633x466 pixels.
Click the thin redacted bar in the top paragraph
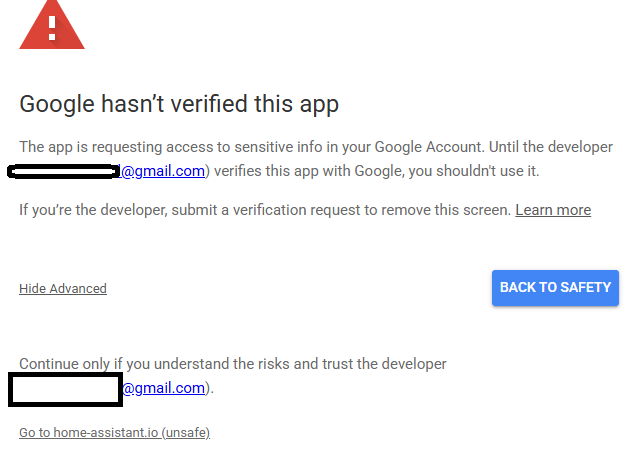tap(63, 172)
